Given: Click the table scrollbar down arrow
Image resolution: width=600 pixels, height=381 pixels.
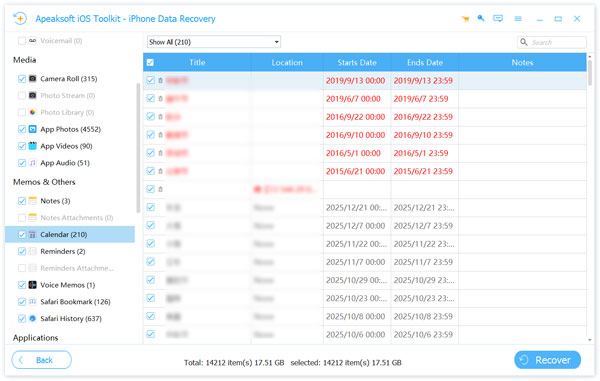Looking at the screenshot, I should [590, 340].
